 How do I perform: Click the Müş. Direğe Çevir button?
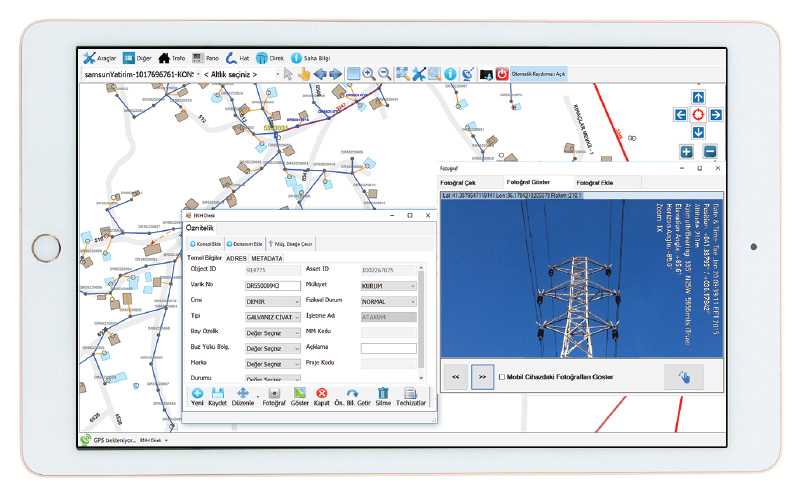pyautogui.click(x=291, y=244)
